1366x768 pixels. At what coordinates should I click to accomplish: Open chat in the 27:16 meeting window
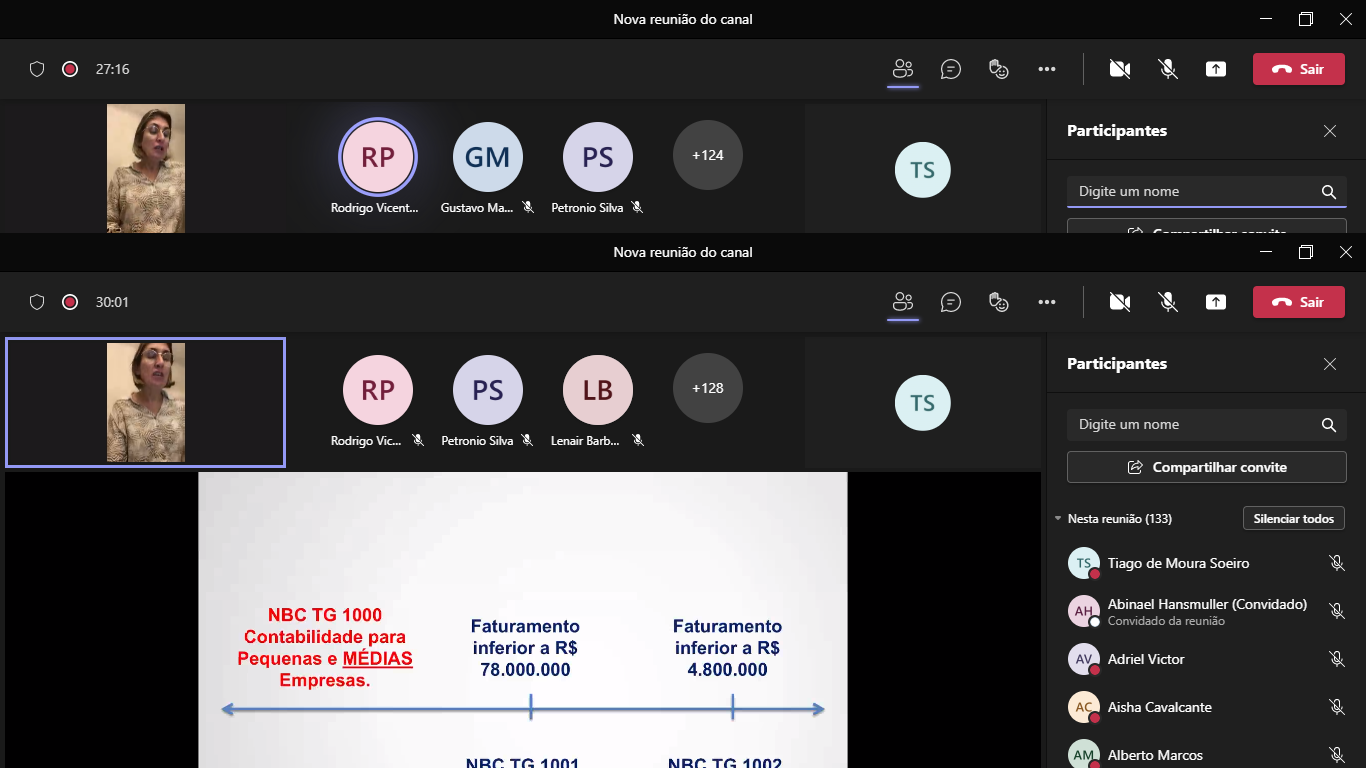[950, 69]
